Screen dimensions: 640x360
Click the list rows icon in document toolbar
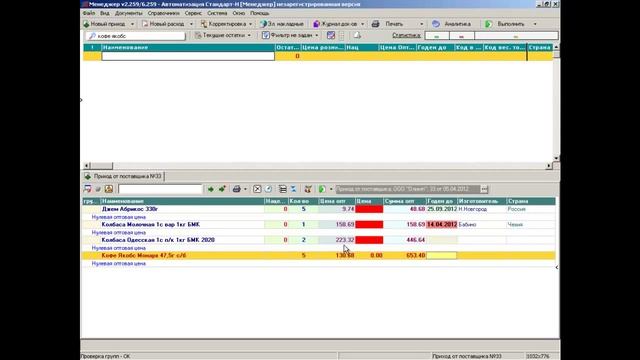click(x=282, y=189)
